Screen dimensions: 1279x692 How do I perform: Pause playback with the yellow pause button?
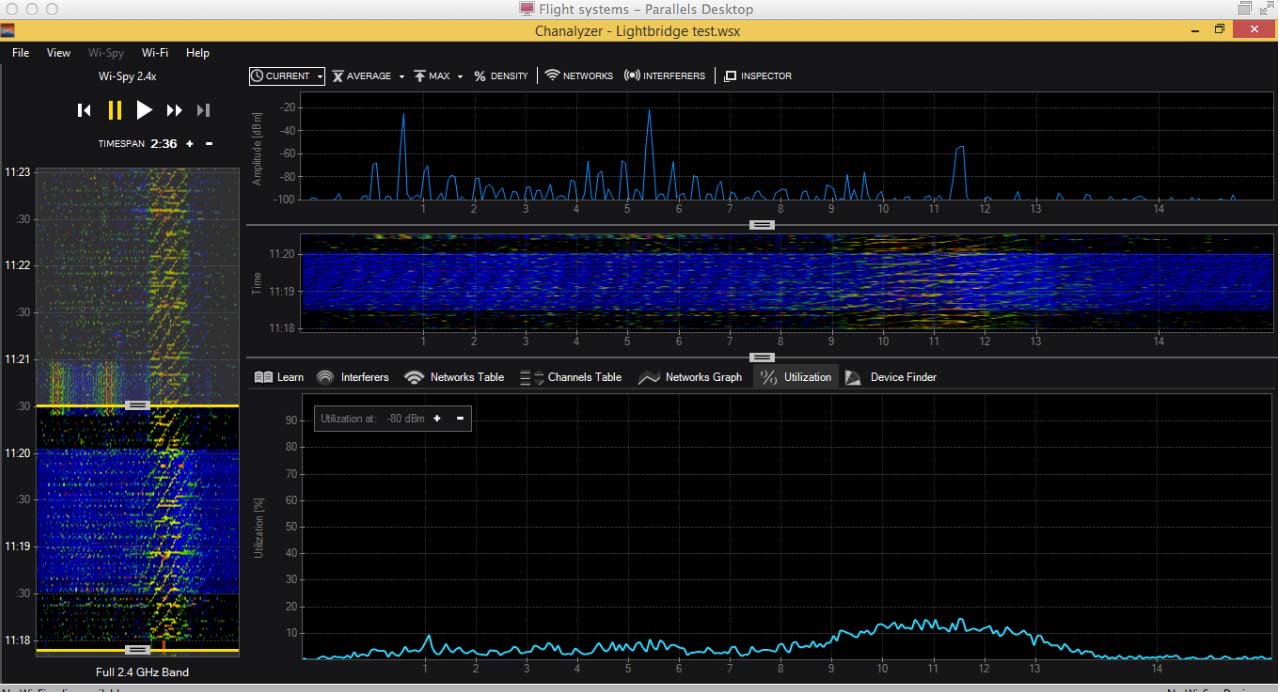click(114, 110)
